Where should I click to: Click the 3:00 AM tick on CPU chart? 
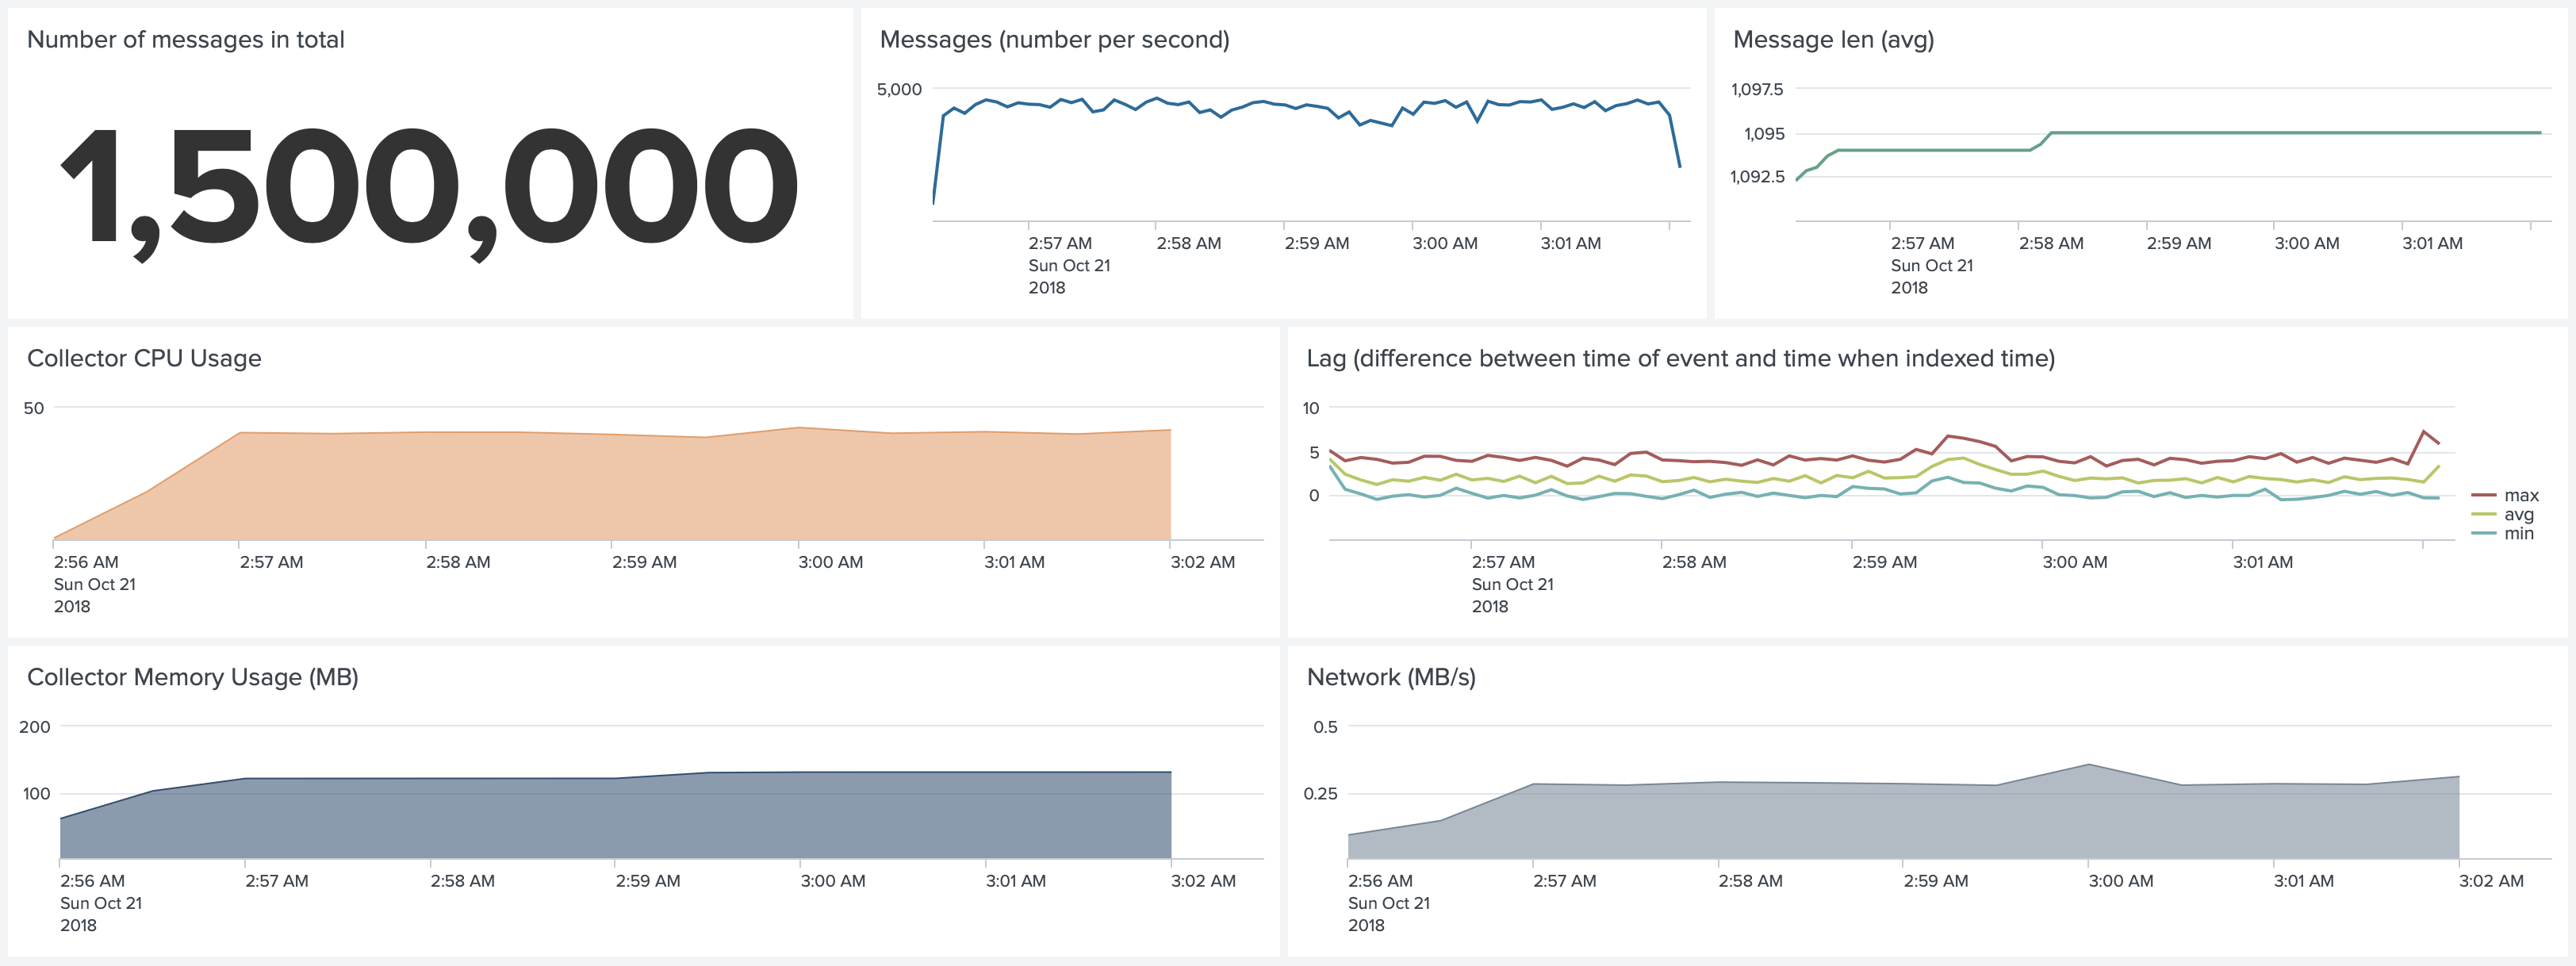(830, 562)
